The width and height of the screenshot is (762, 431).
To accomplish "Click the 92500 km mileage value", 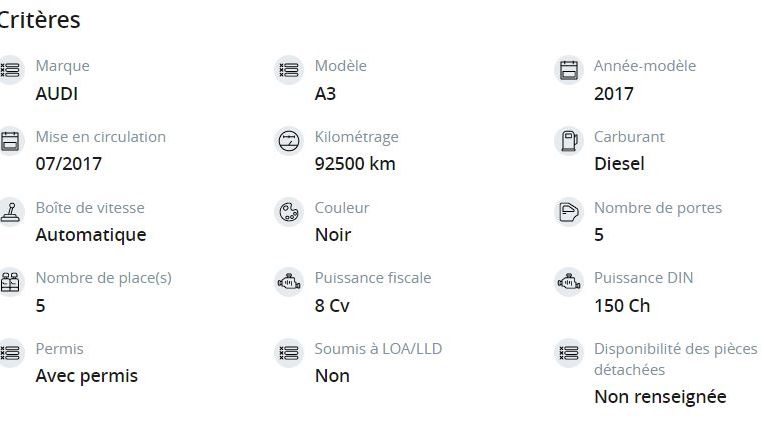I will [x=355, y=164].
